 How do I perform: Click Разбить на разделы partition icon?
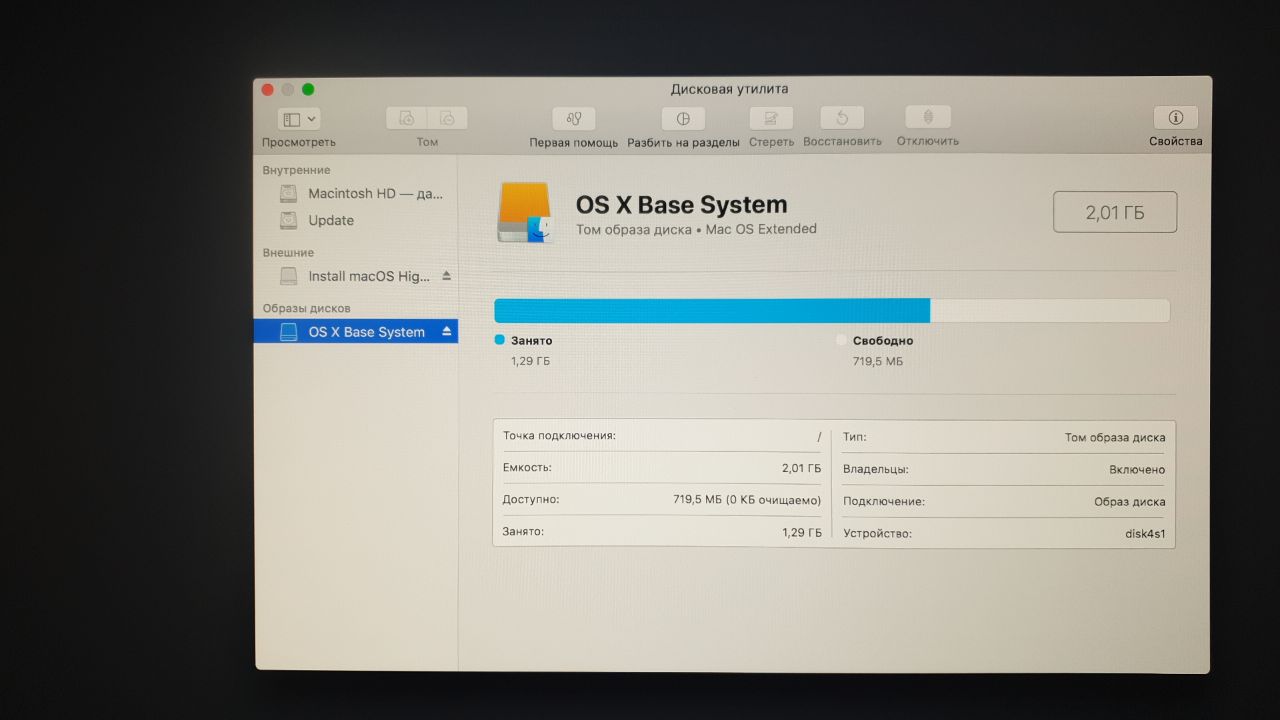(683, 118)
